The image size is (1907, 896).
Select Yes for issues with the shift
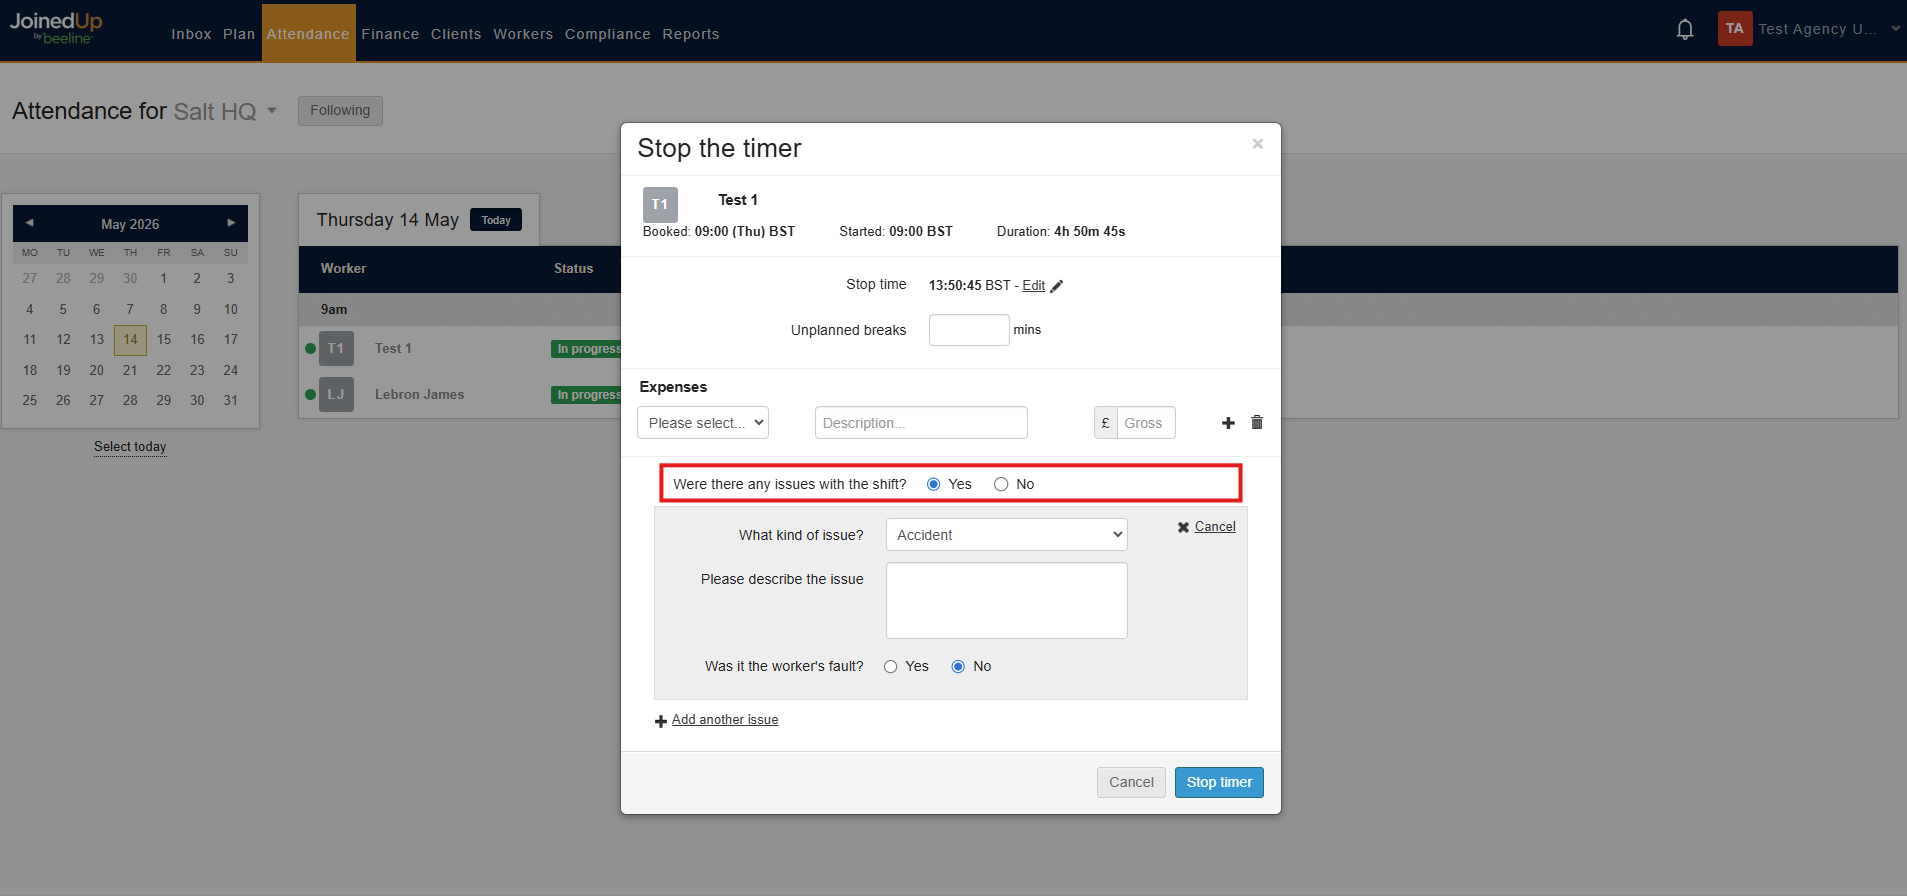pos(933,484)
